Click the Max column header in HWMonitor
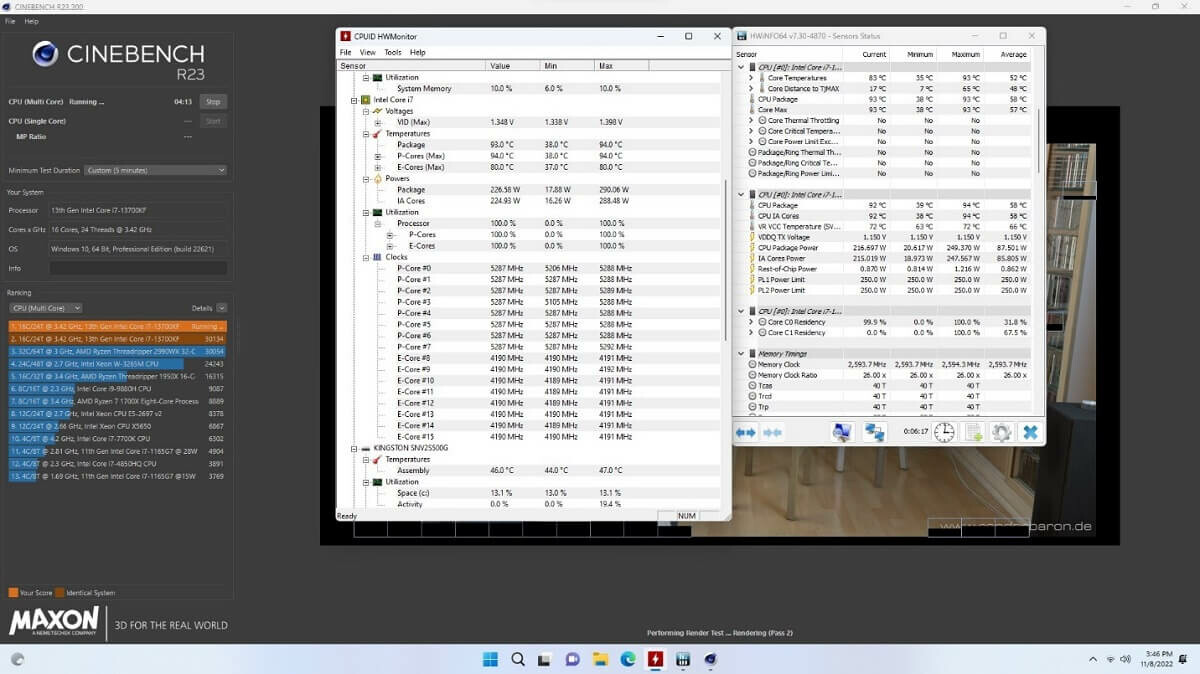Screen dimensions: 1200x674 pyautogui.click(x=622, y=65)
